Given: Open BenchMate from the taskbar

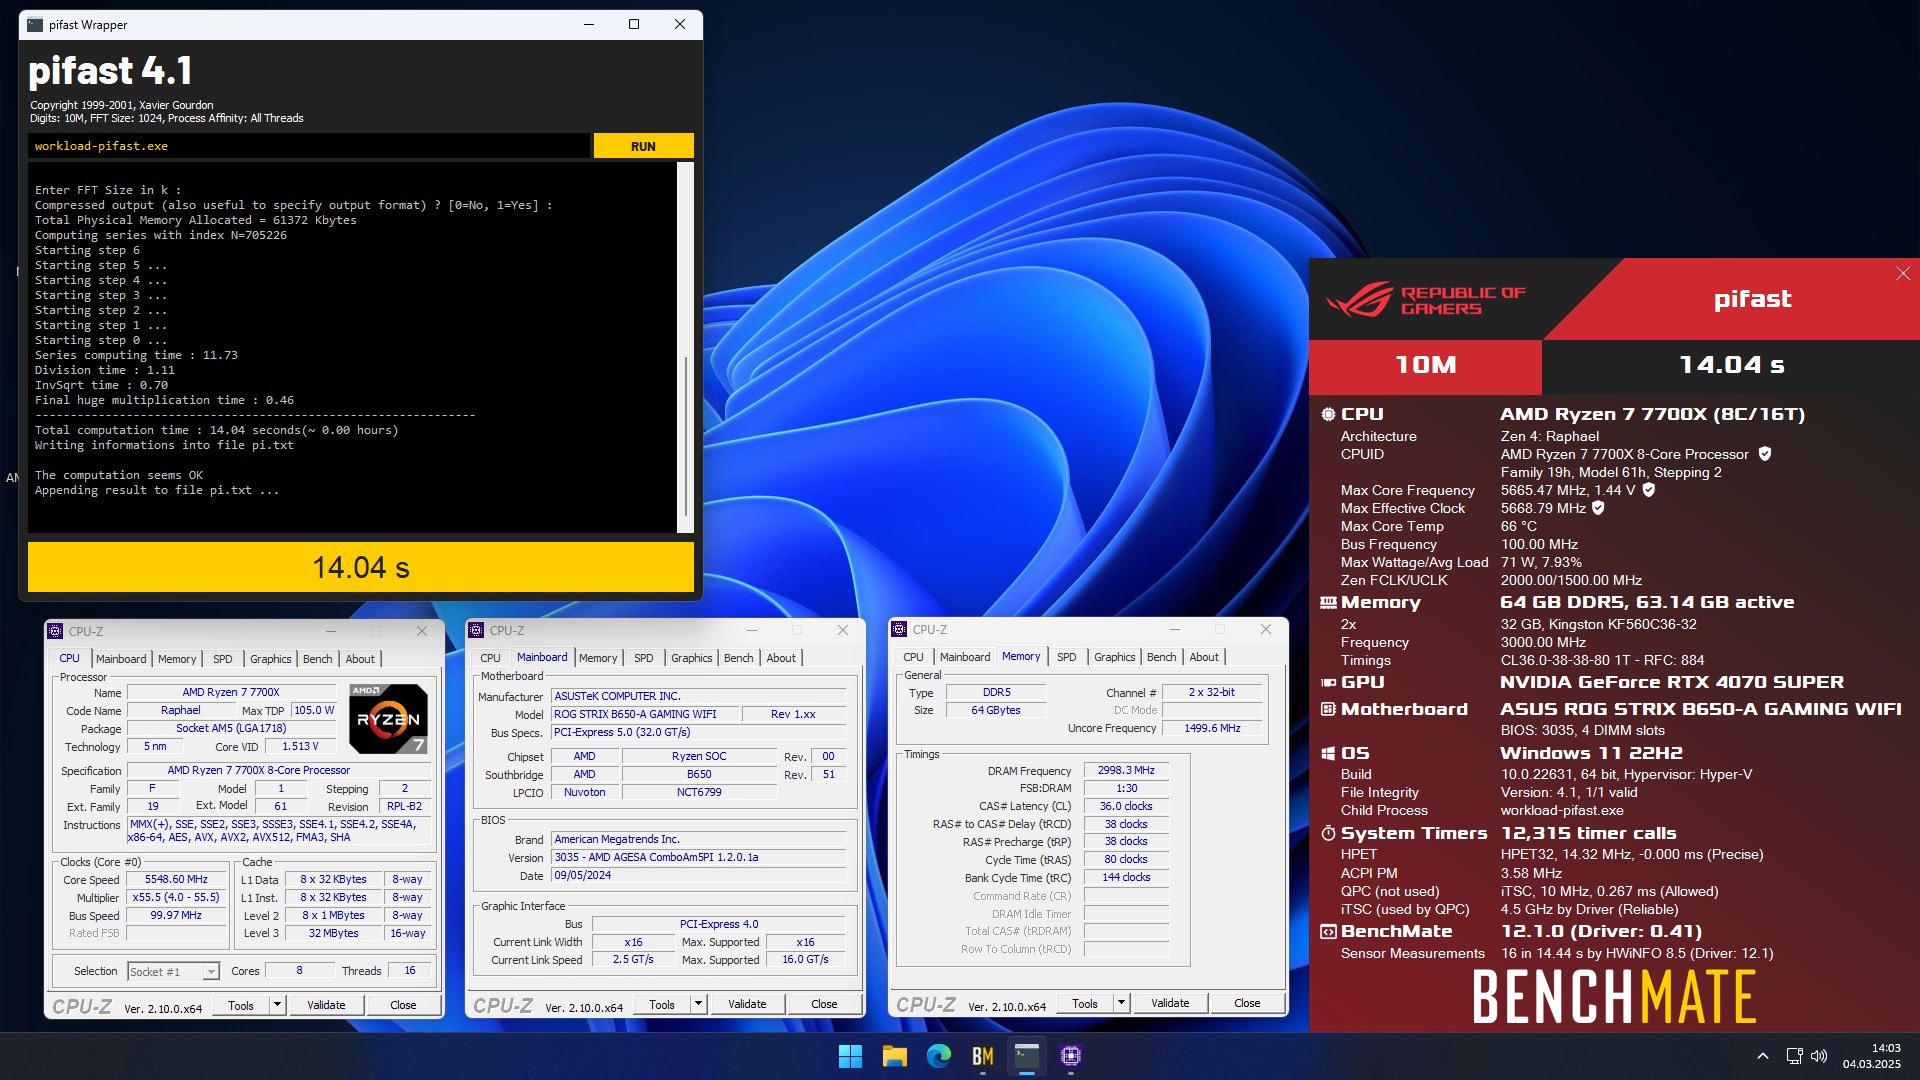Looking at the screenshot, I should pos(982,1056).
